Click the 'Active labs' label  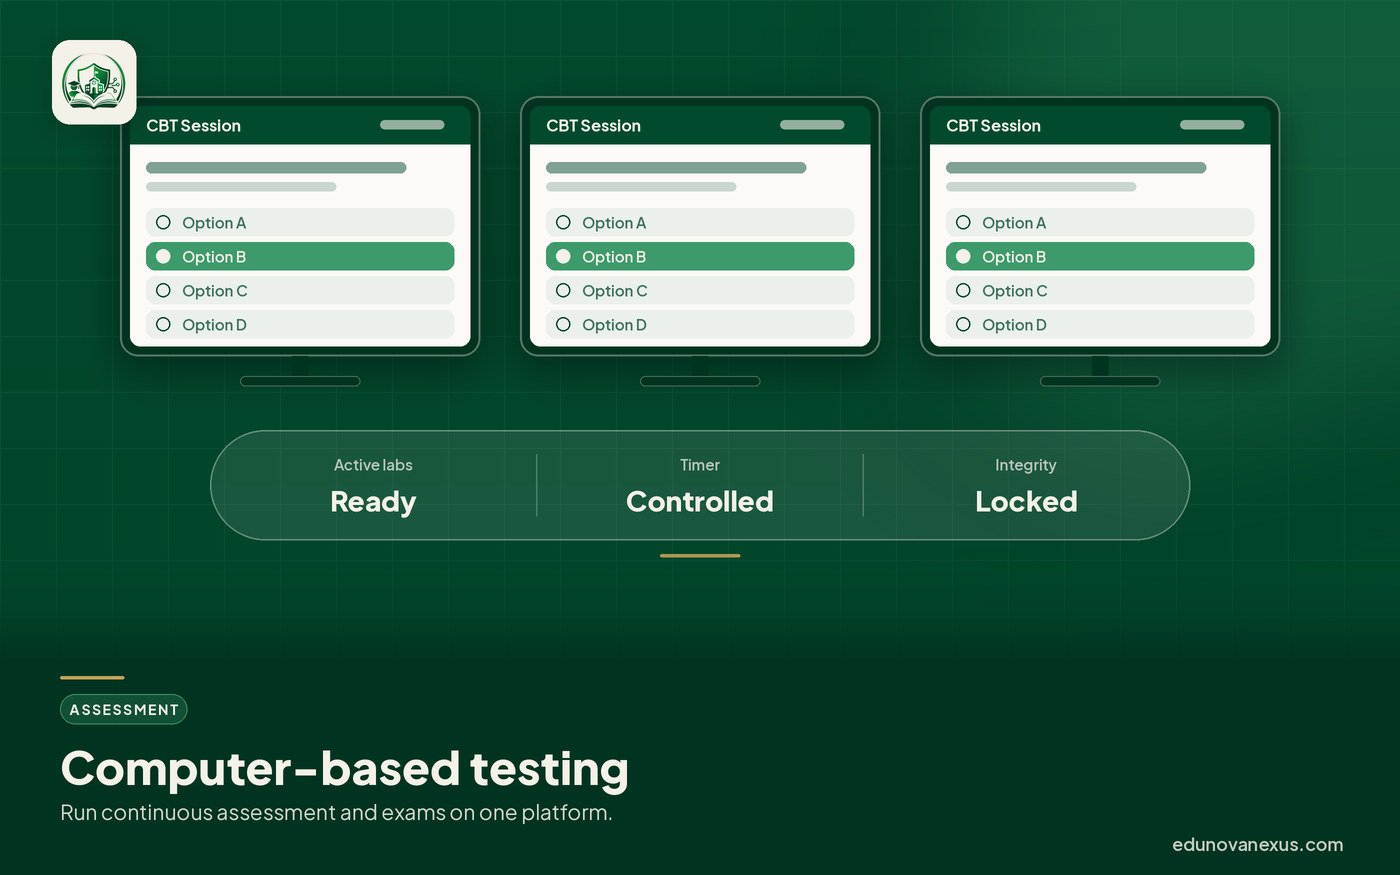point(373,465)
